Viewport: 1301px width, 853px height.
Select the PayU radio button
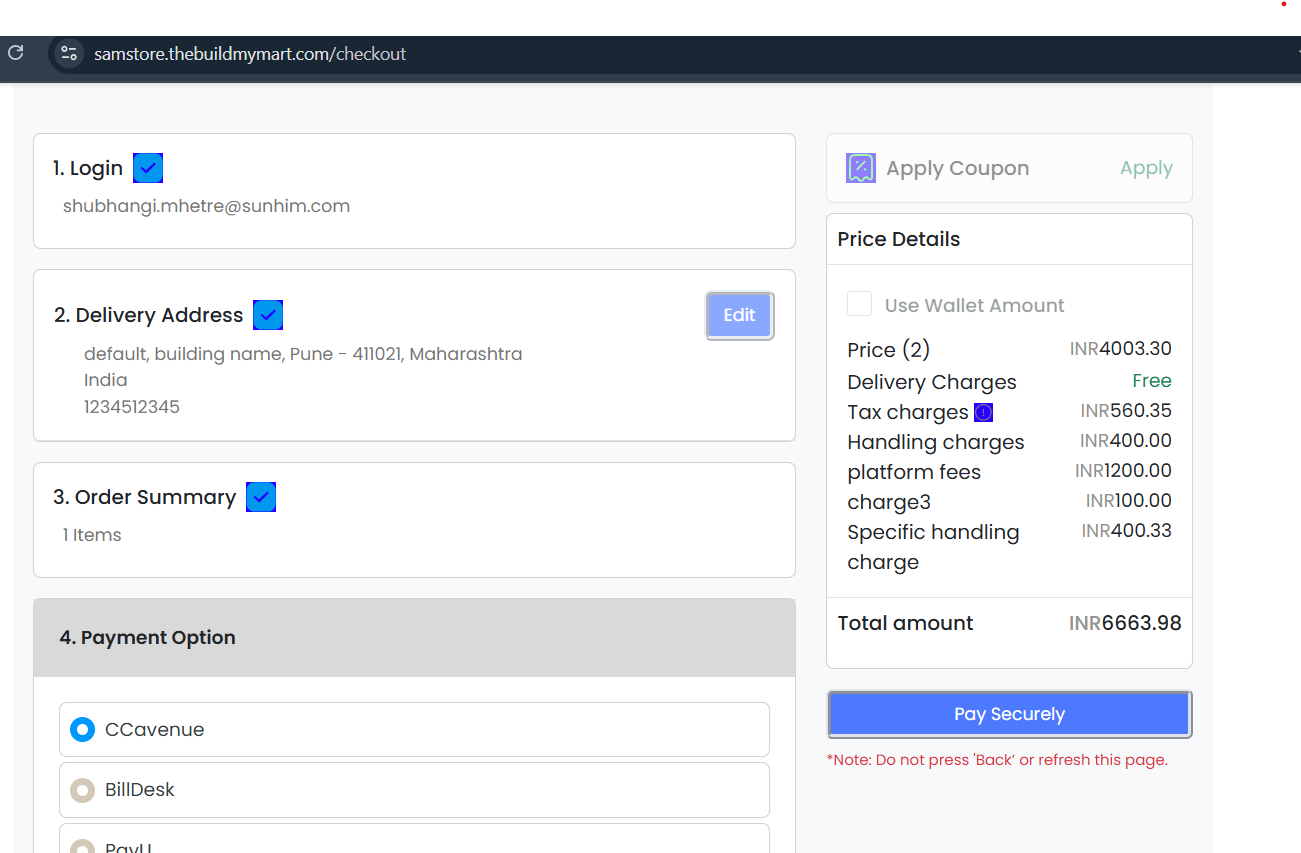82,848
